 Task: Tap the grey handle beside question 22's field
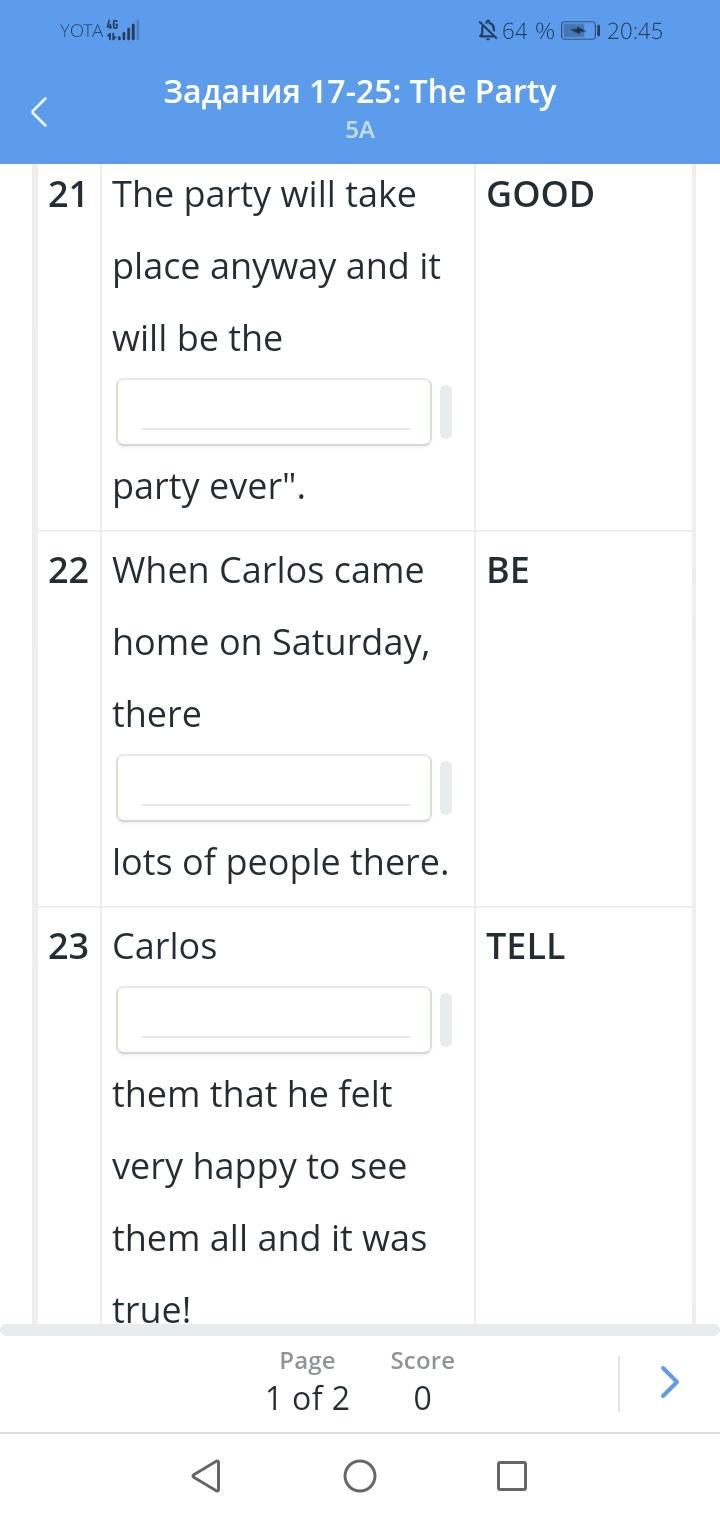446,788
